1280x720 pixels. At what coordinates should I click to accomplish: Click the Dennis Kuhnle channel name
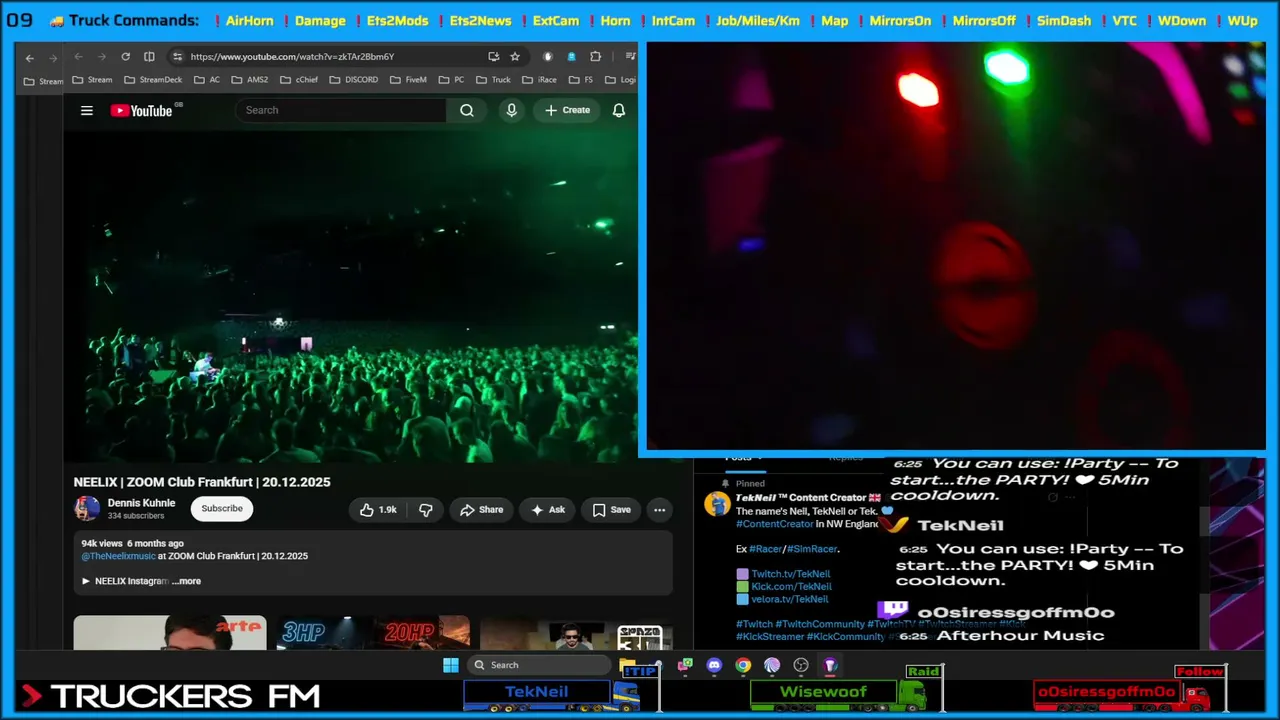pyautogui.click(x=141, y=503)
